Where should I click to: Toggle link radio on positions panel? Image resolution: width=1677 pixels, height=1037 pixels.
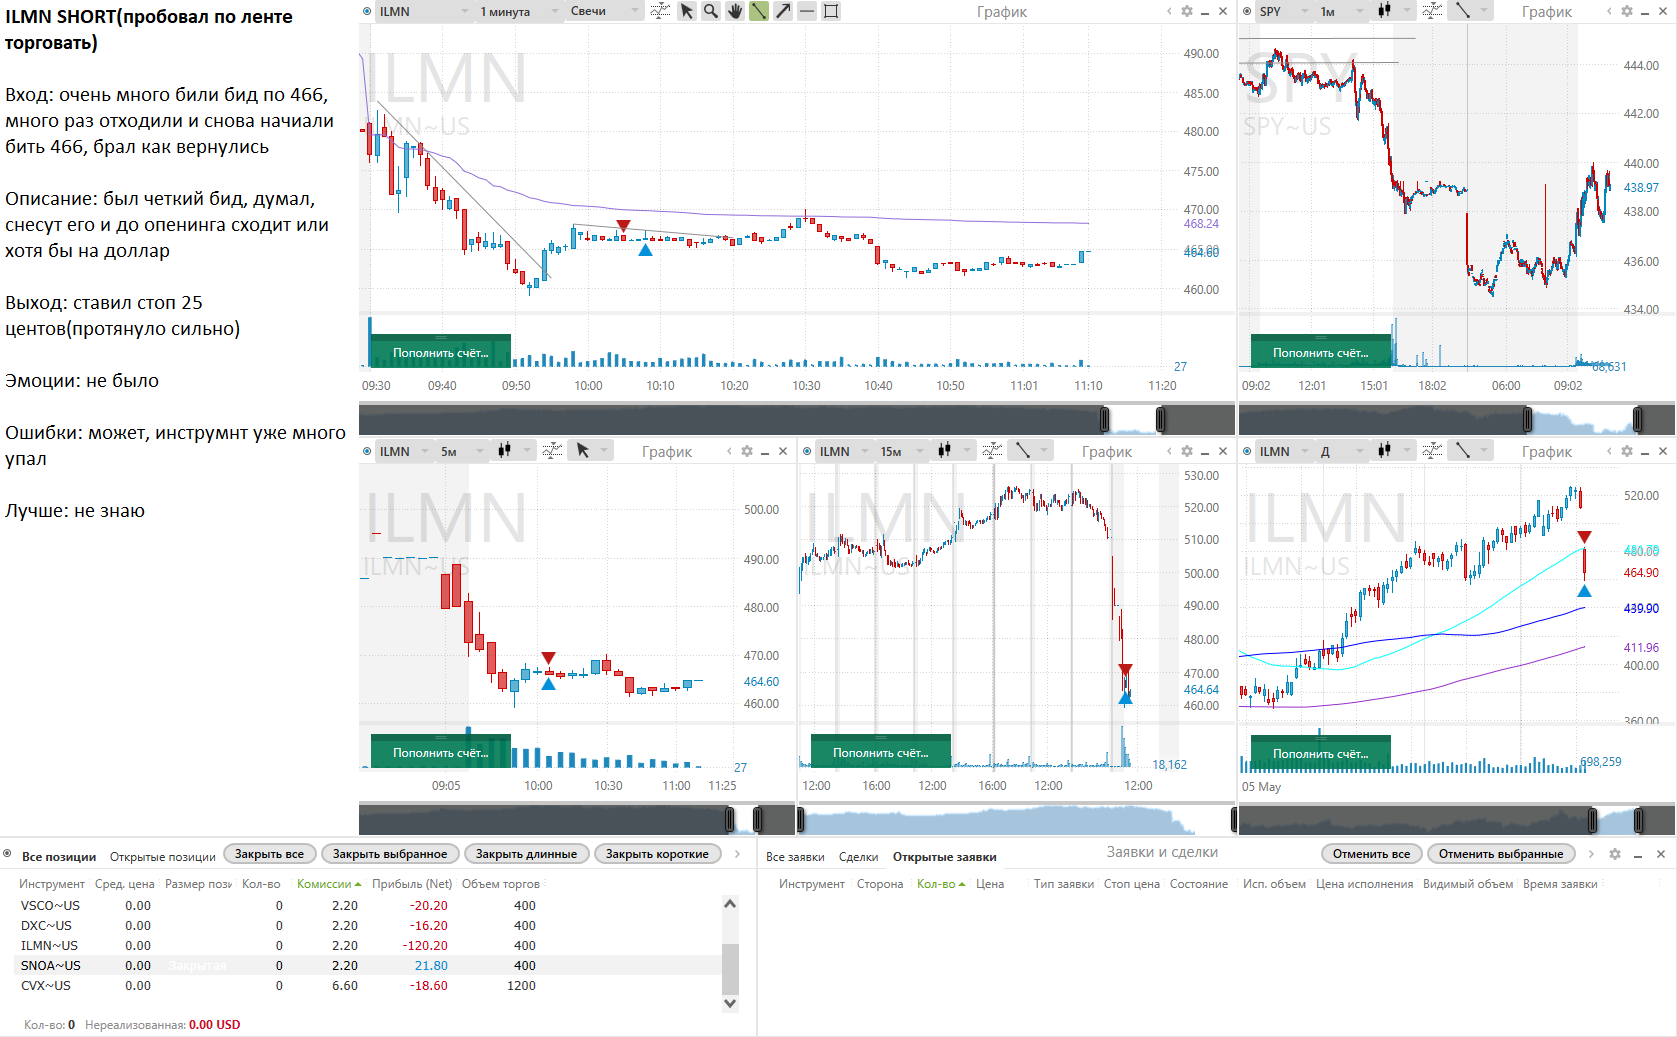(x=7, y=854)
